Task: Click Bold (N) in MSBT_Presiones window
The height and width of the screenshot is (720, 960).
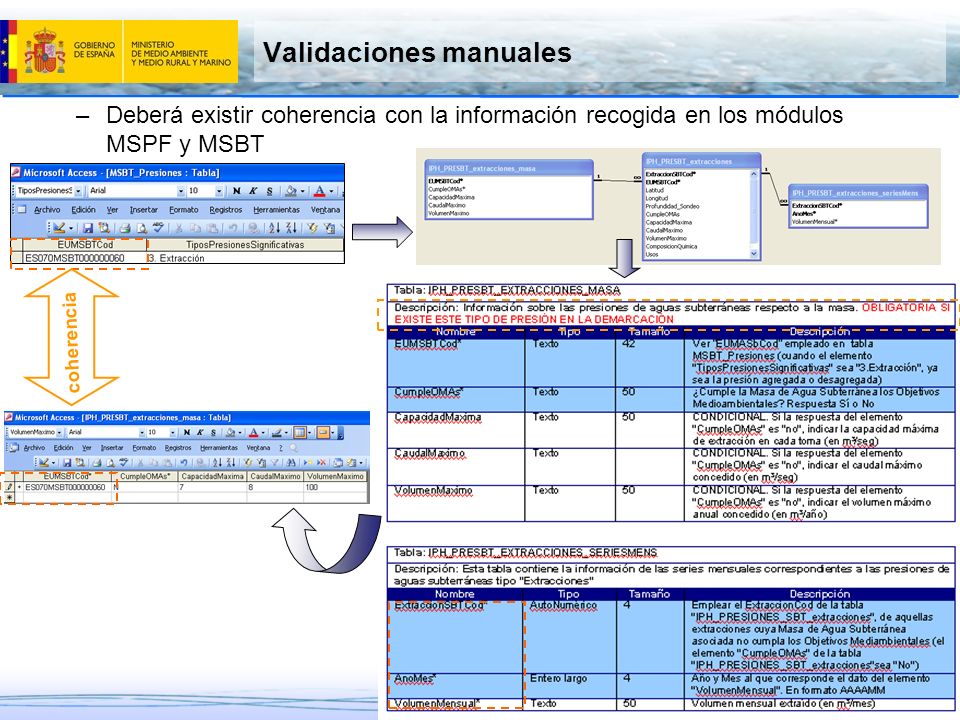Action: 236,191
